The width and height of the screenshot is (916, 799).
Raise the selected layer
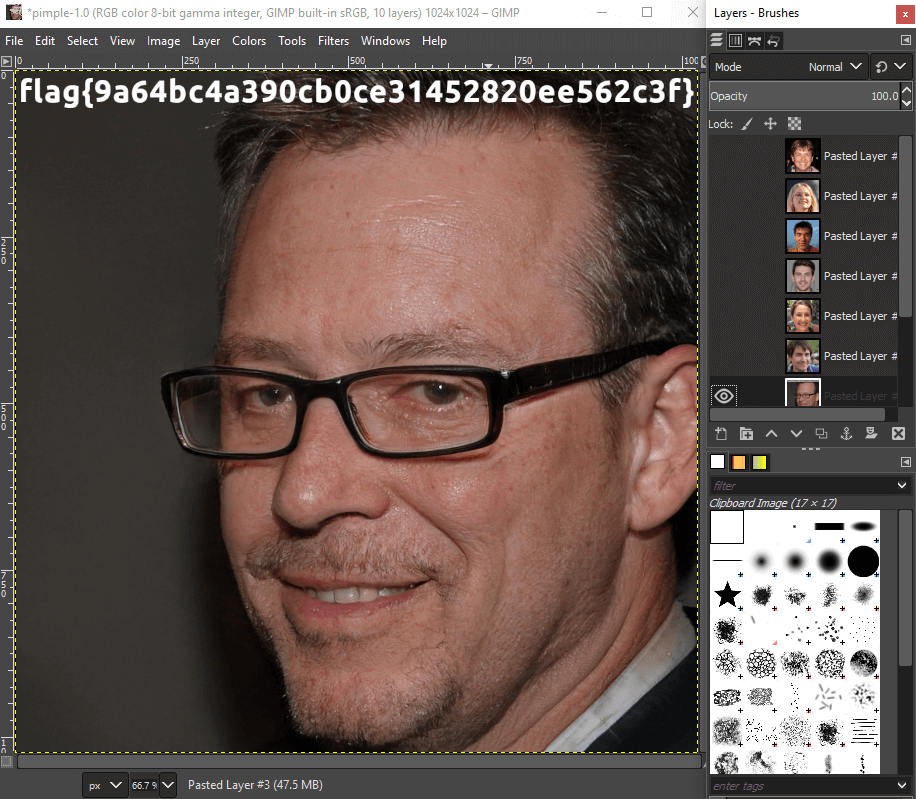tap(771, 433)
